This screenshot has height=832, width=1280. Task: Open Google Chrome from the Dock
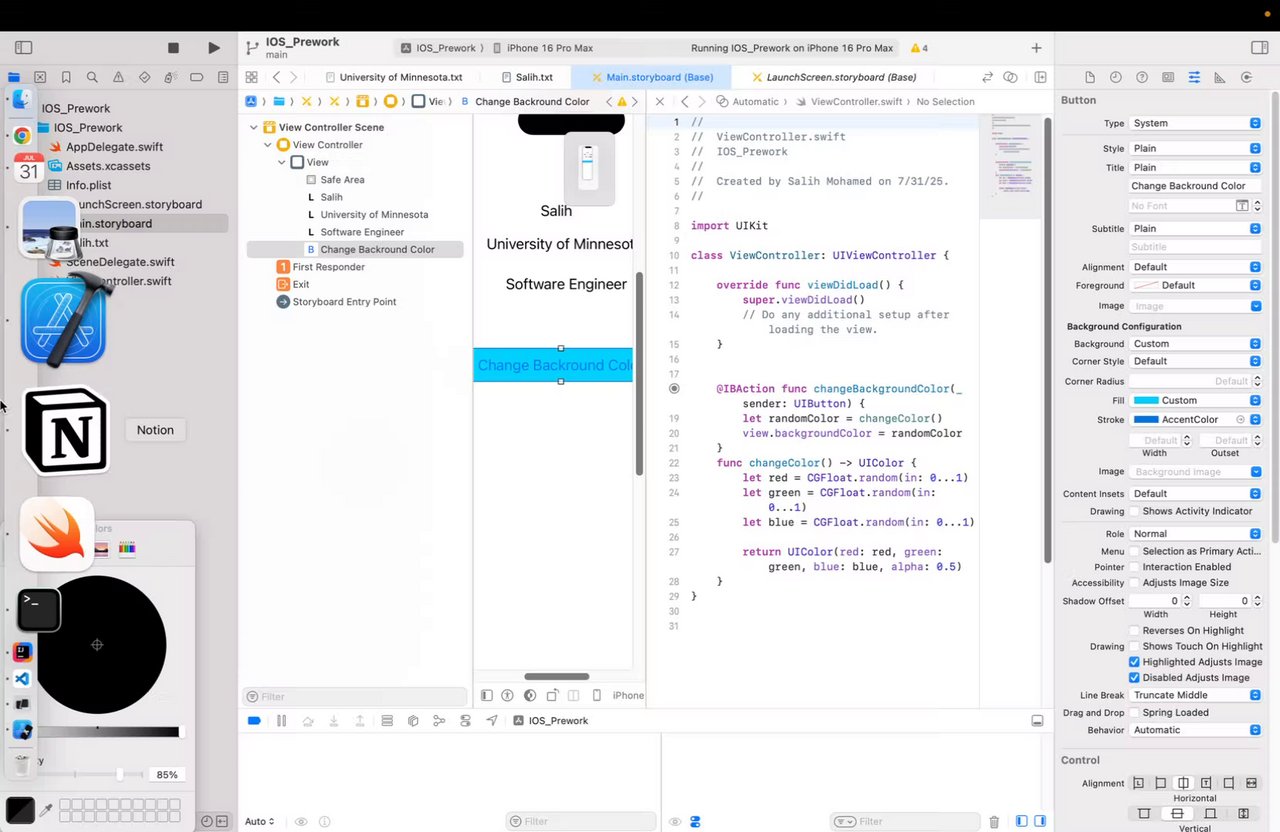(21, 135)
